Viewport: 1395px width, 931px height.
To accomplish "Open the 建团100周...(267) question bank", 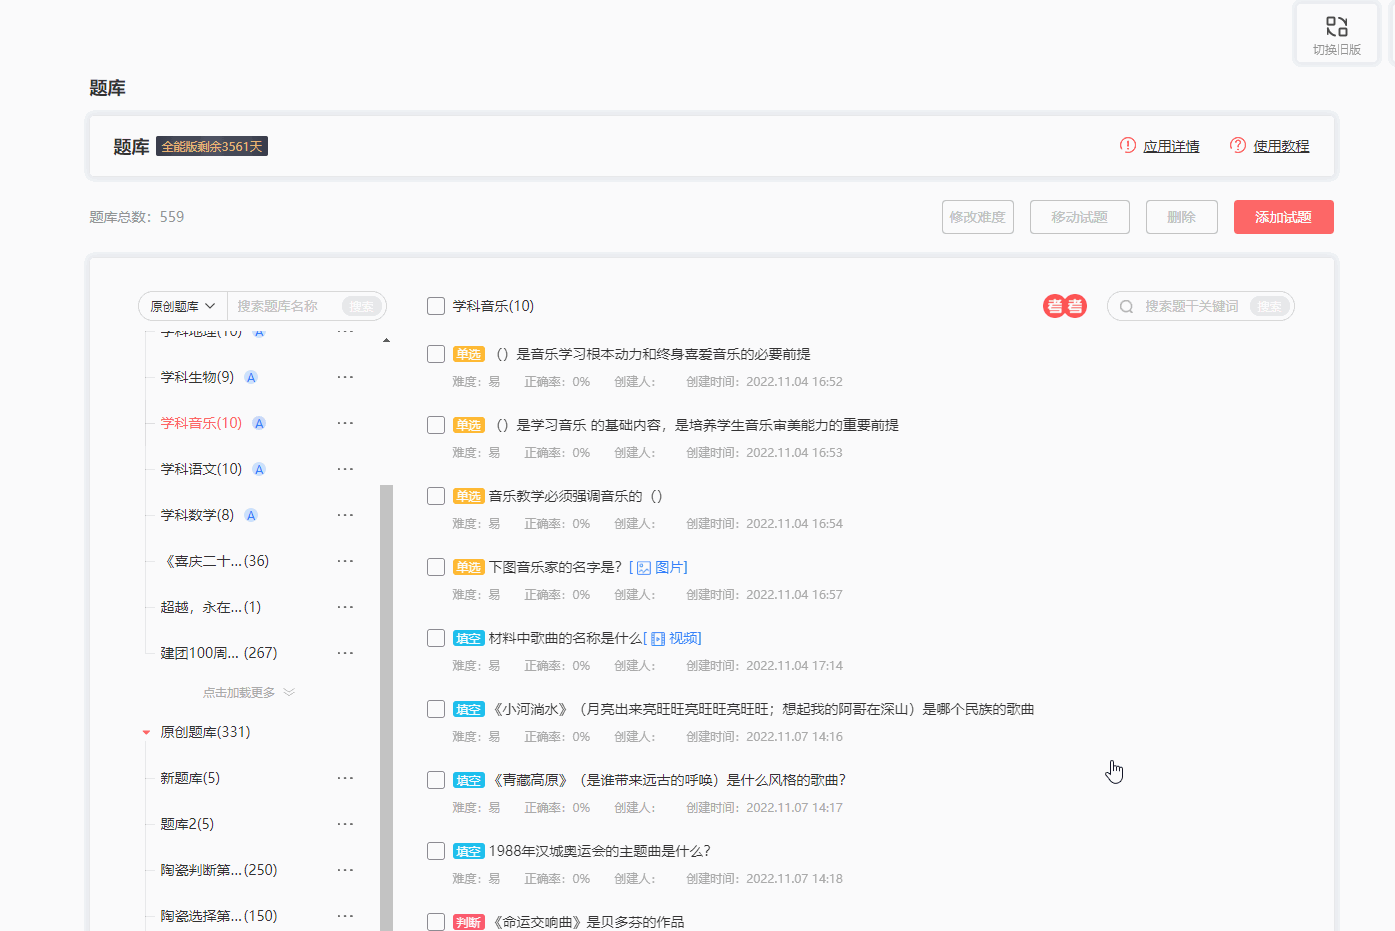I will (x=218, y=653).
